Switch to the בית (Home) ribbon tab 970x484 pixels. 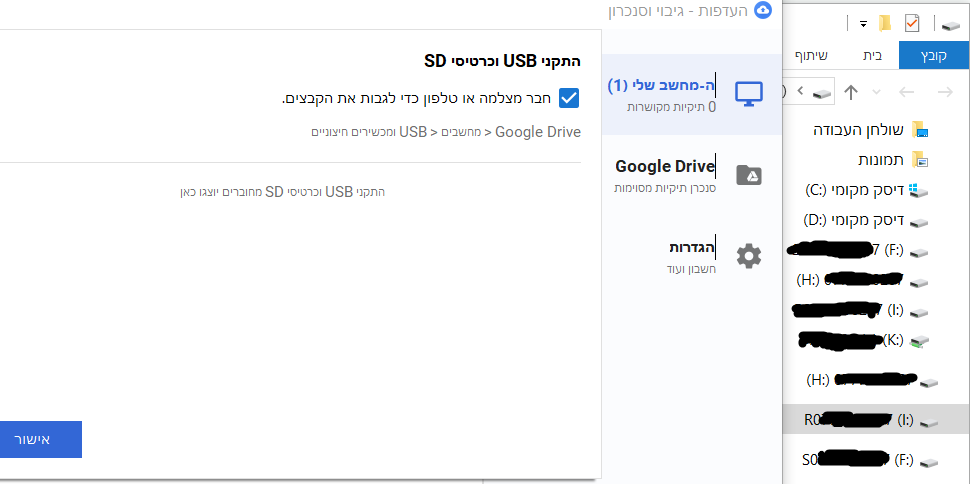coord(872,56)
